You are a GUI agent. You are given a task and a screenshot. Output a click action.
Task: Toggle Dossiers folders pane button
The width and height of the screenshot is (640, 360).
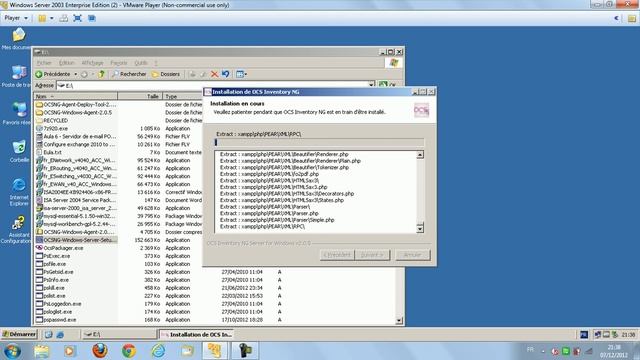click(x=166, y=74)
